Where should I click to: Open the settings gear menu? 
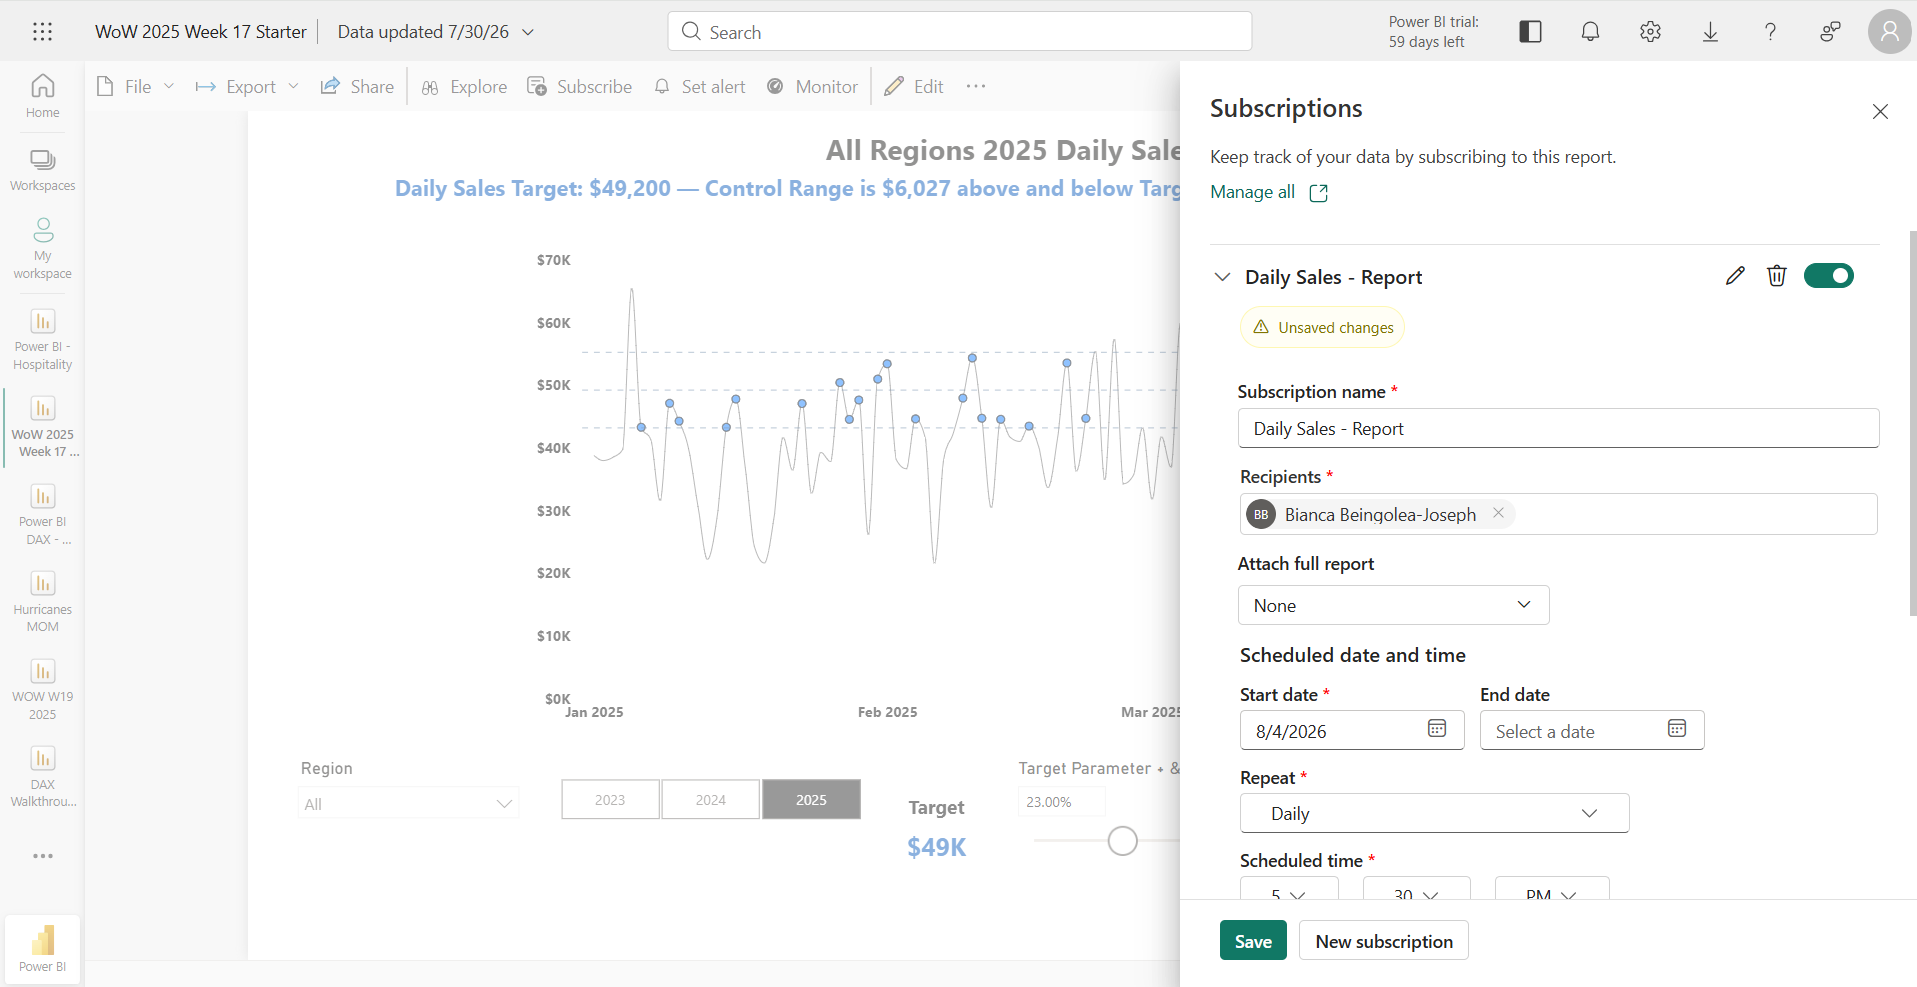point(1650,31)
